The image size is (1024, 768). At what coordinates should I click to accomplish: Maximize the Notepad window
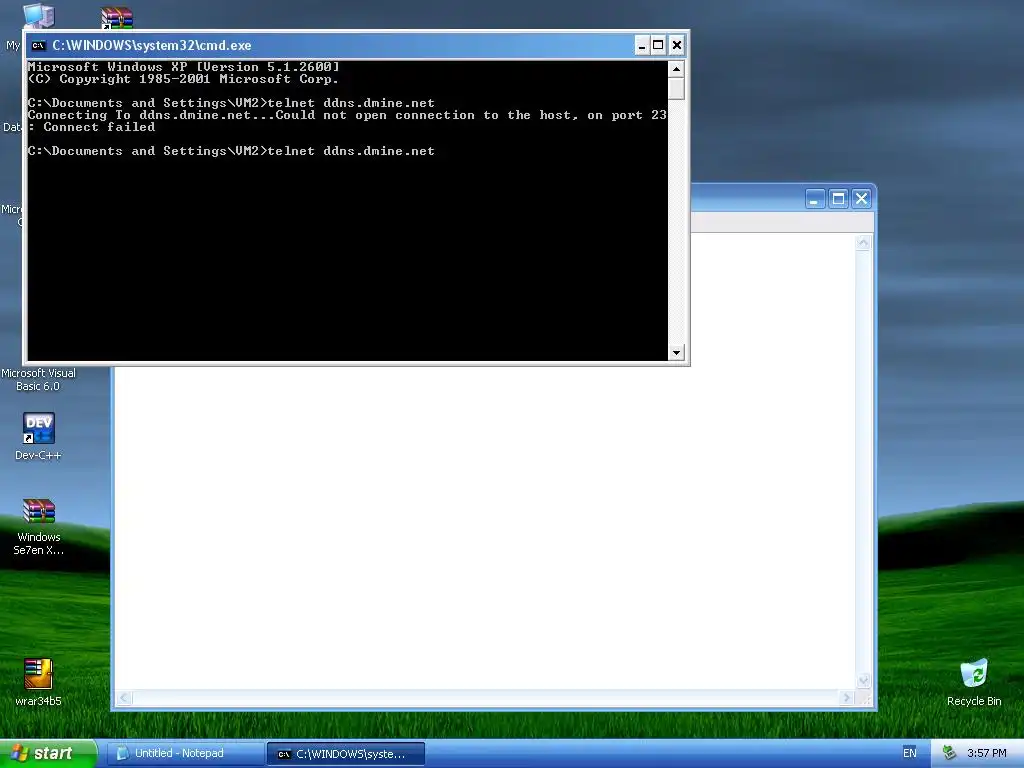(x=839, y=199)
